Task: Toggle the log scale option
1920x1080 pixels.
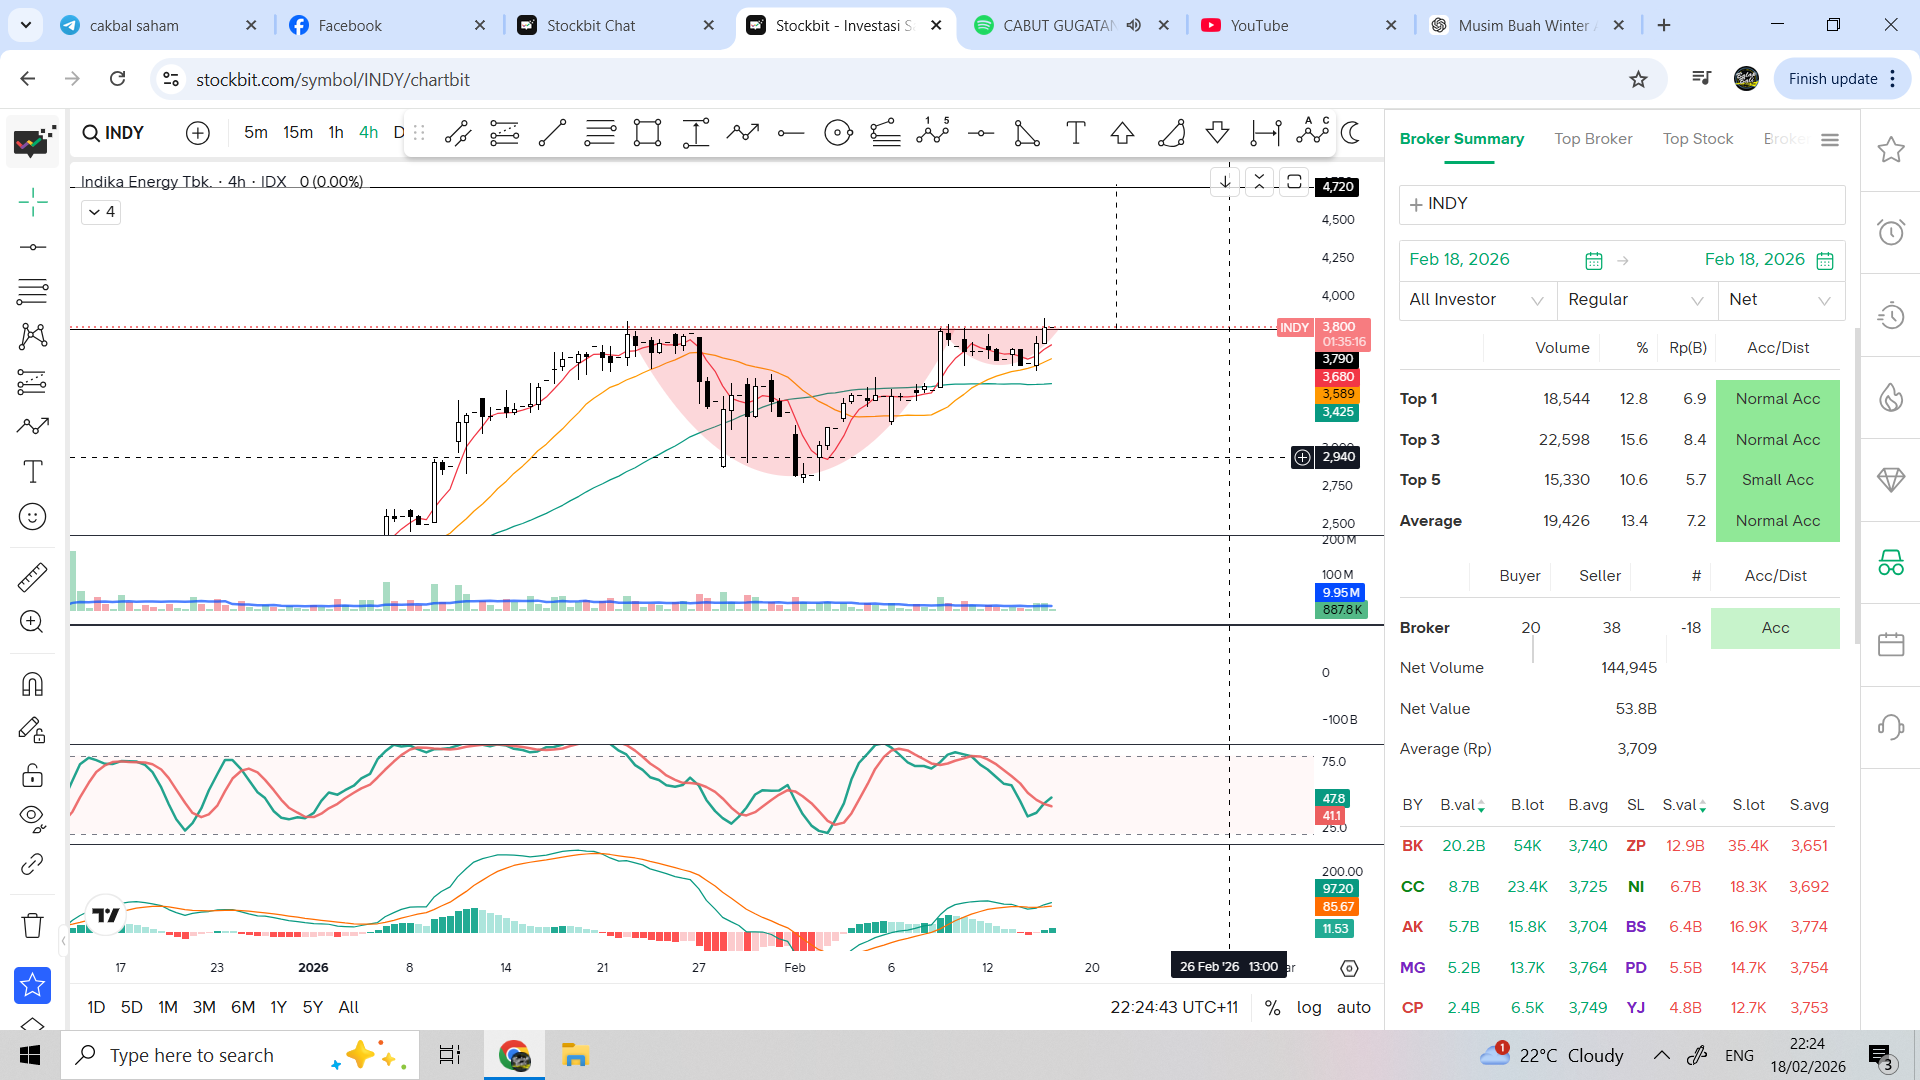Action: pos(1308,1007)
